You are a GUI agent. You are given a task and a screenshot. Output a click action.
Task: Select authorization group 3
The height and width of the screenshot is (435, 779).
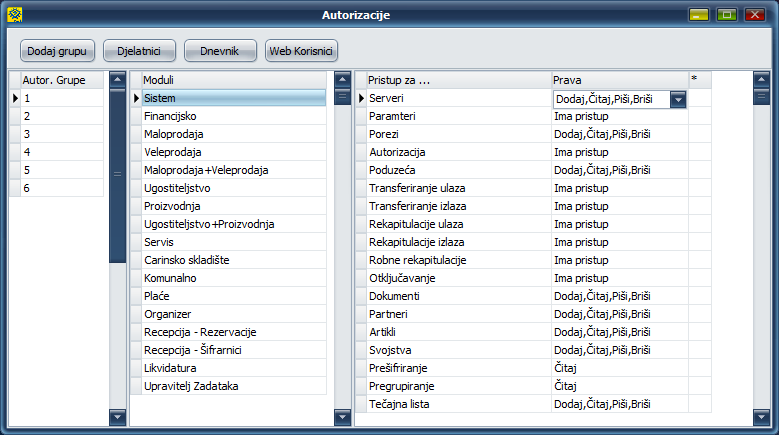click(60, 134)
